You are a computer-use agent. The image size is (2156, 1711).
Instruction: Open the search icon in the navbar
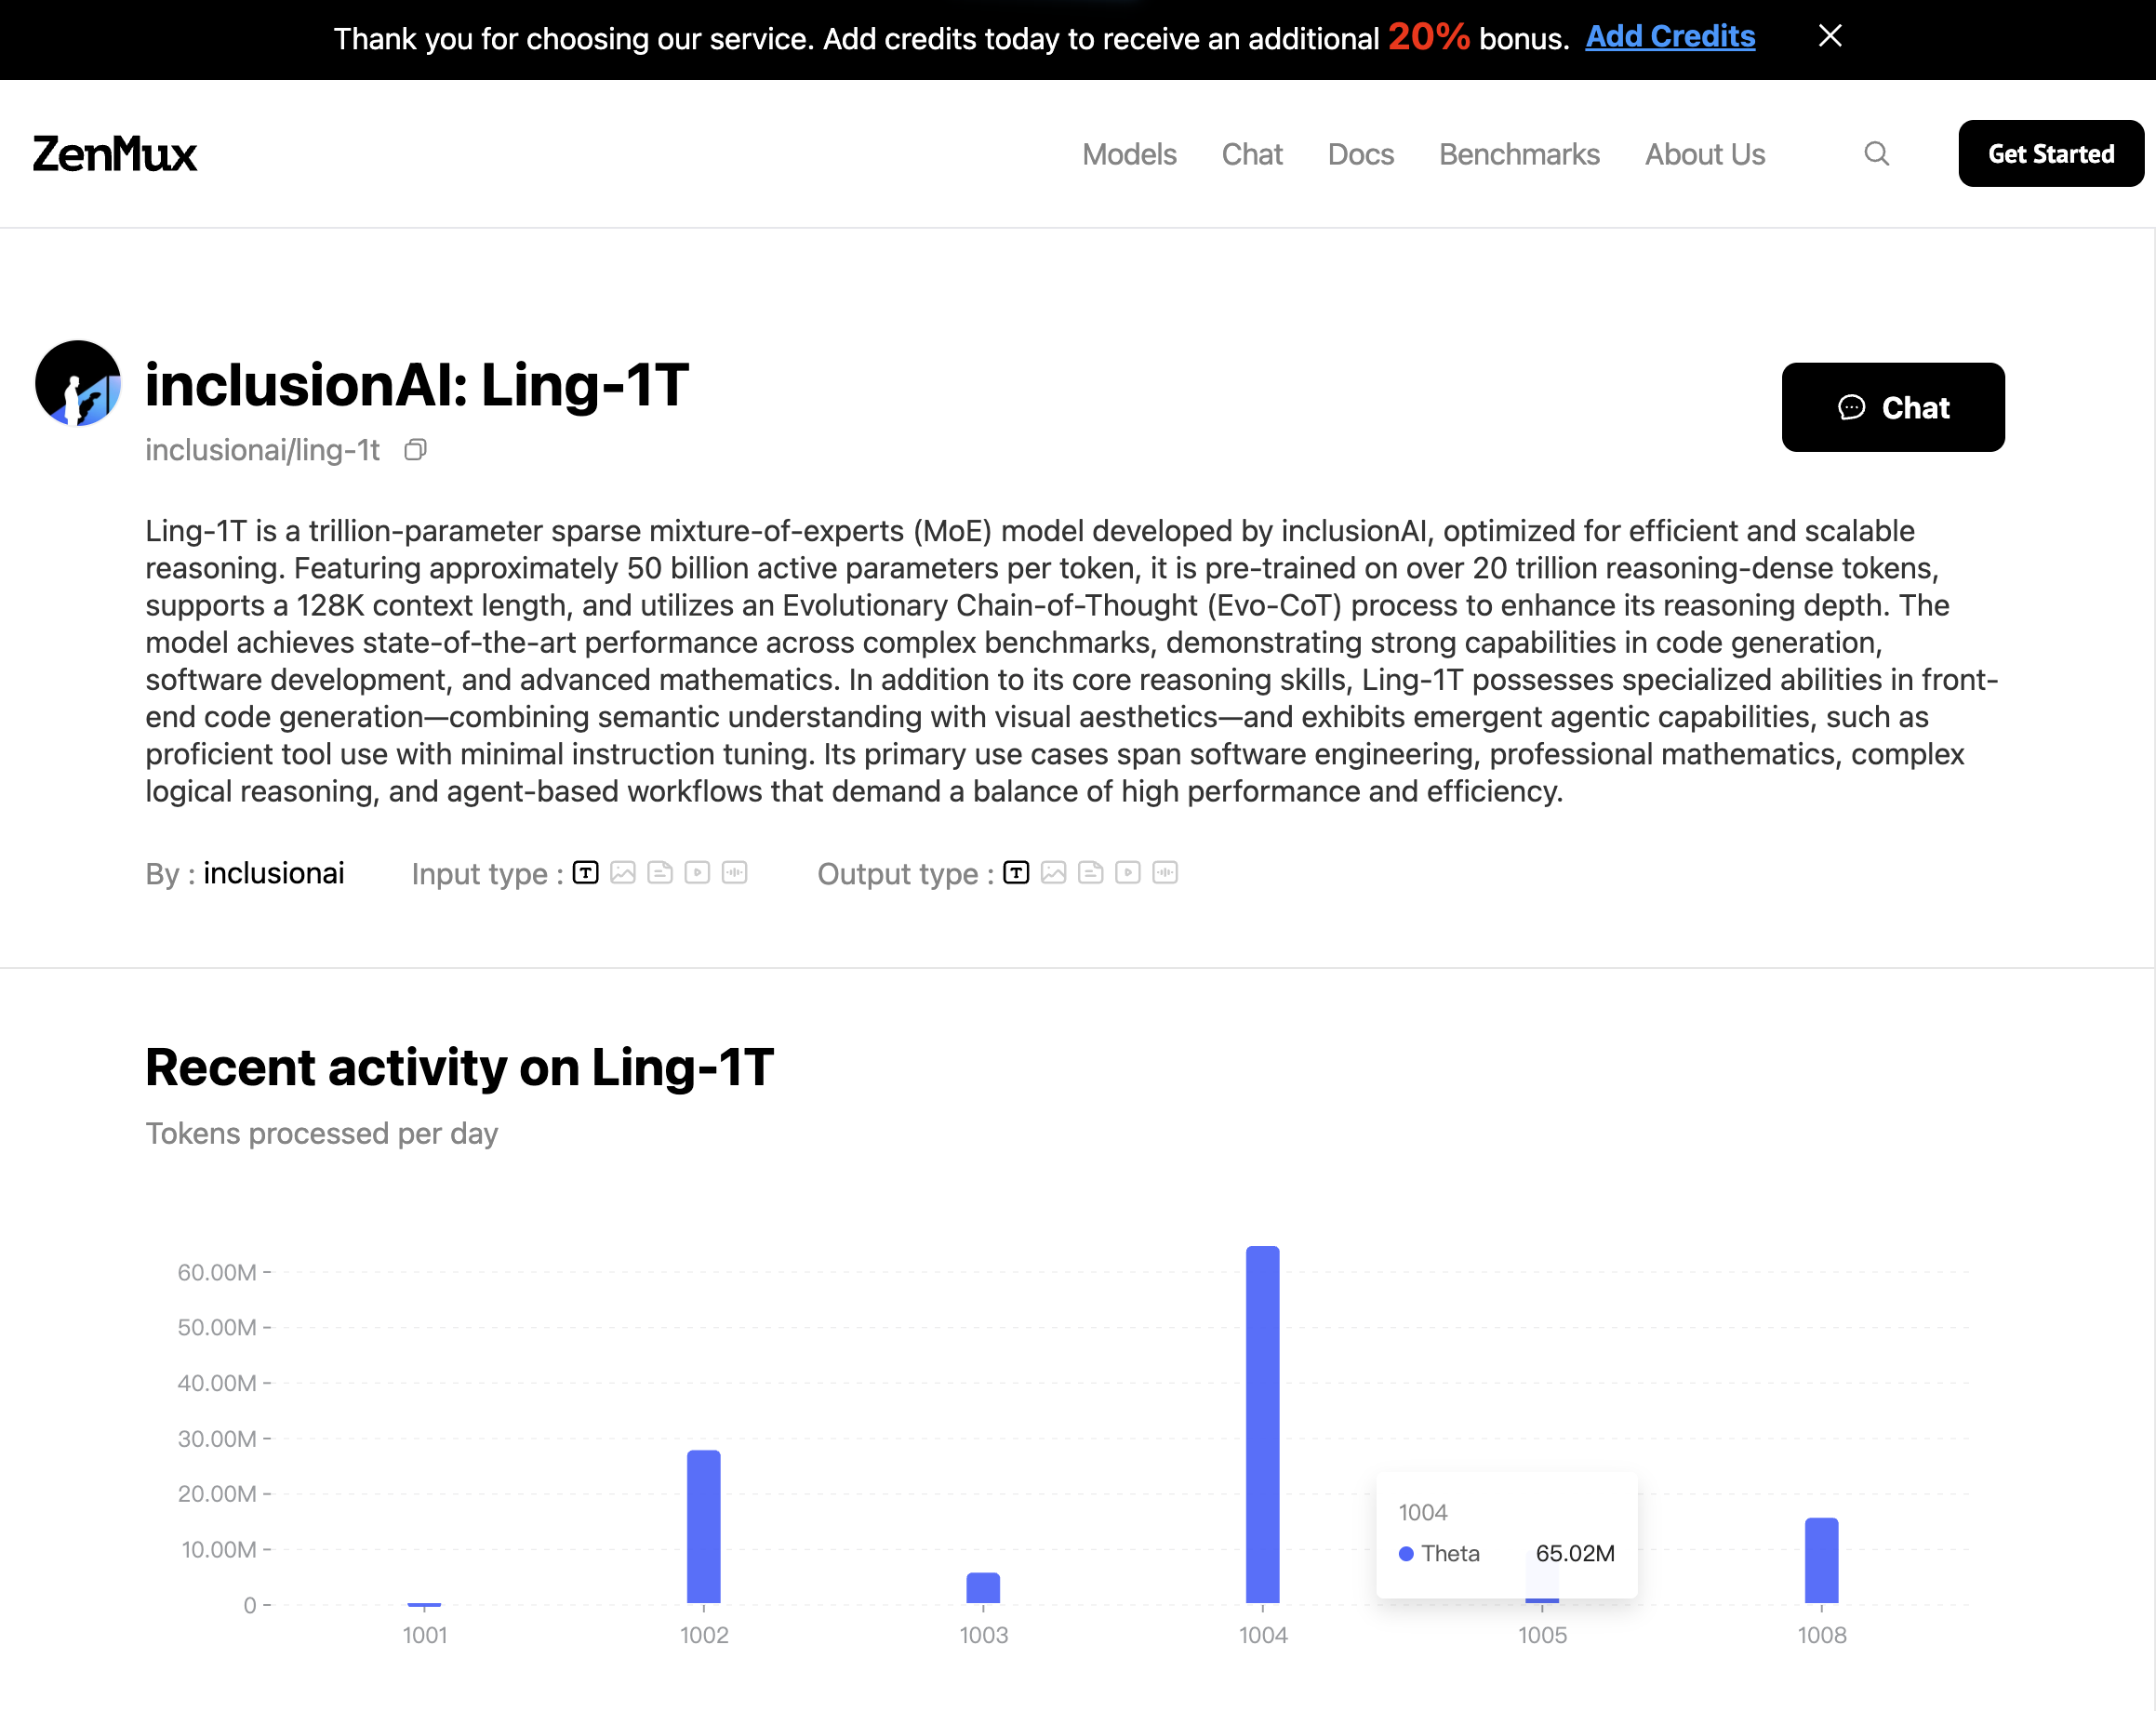click(x=1877, y=153)
